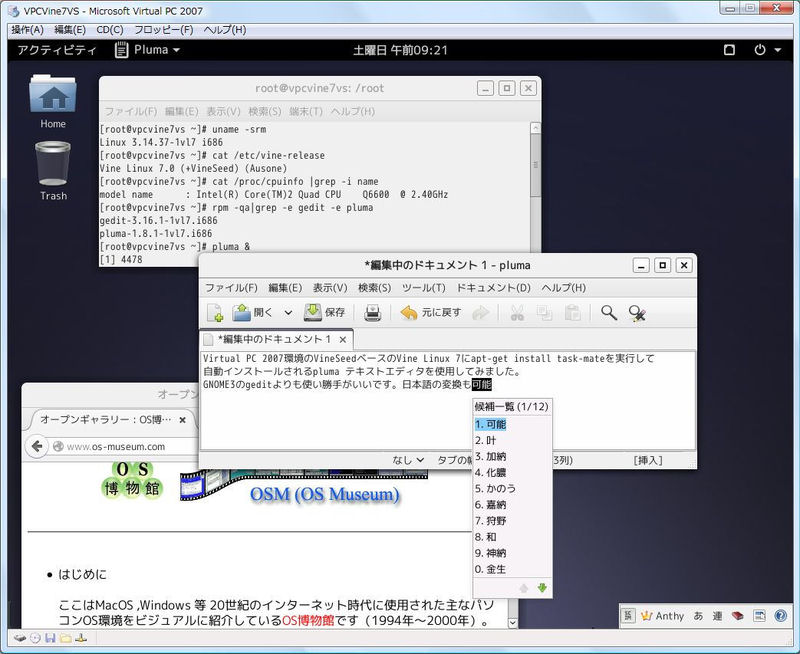Open the 検索(S) menu in Pluma
800x654 pixels.
coord(374,288)
